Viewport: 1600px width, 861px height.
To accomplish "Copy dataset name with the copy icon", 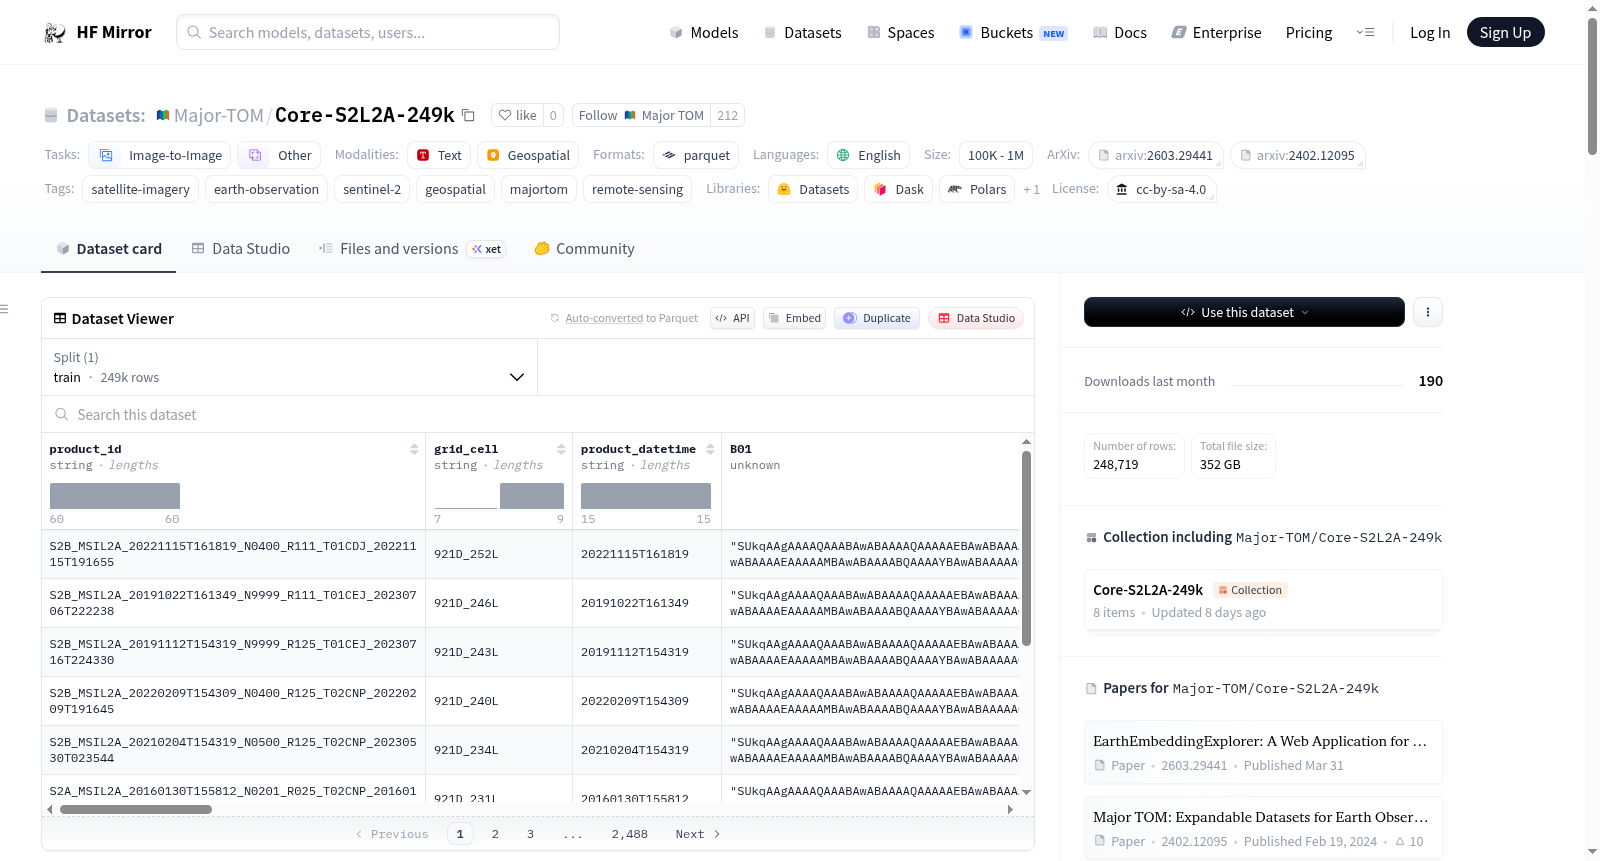I will (468, 115).
